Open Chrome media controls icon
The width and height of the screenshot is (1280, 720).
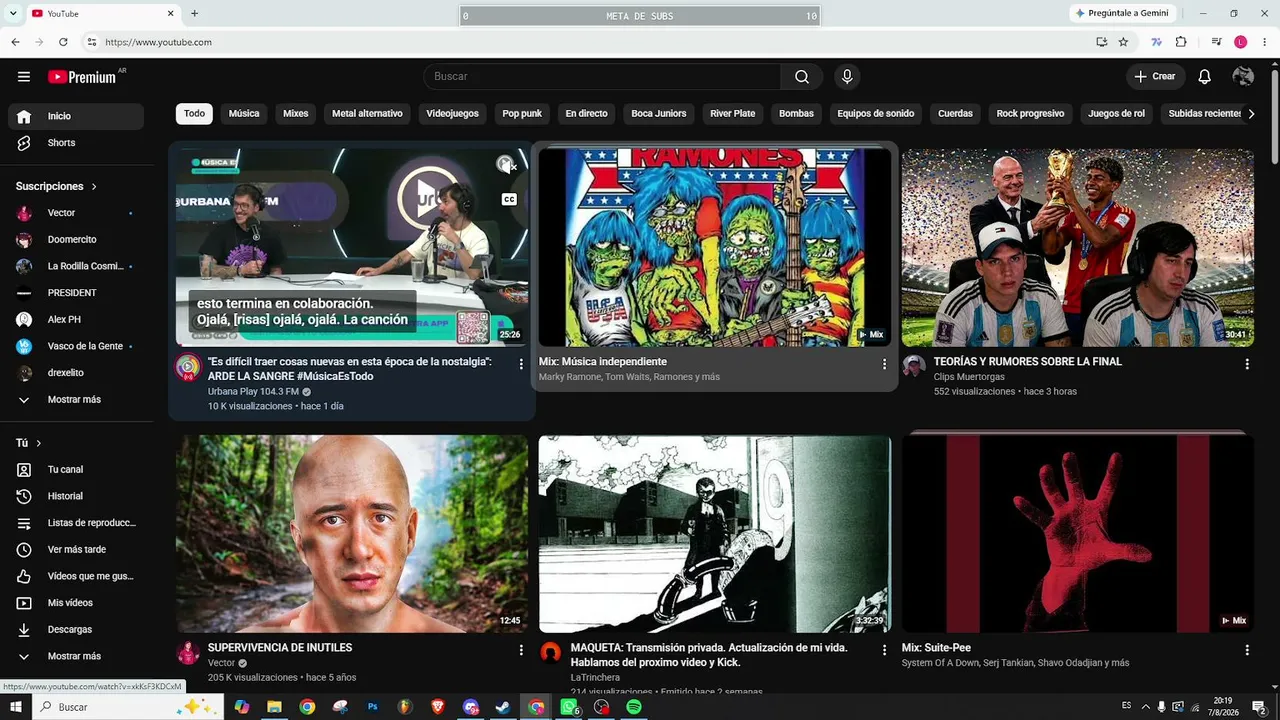click(1216, 42)
